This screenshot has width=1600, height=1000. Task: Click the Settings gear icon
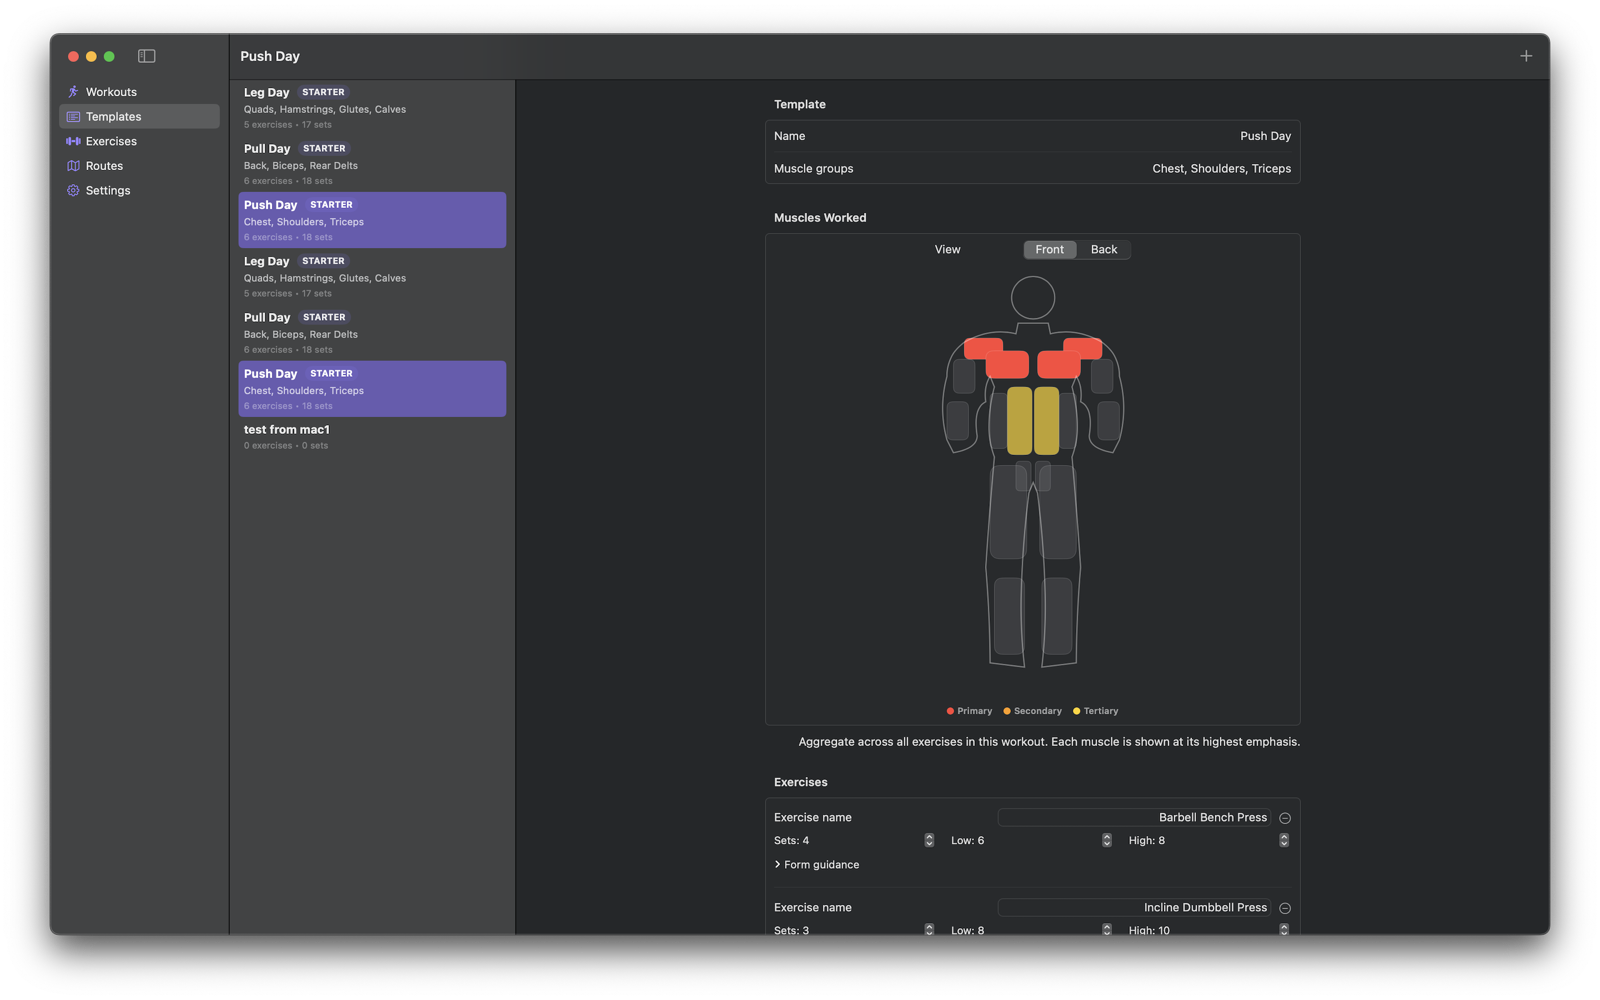73,191
